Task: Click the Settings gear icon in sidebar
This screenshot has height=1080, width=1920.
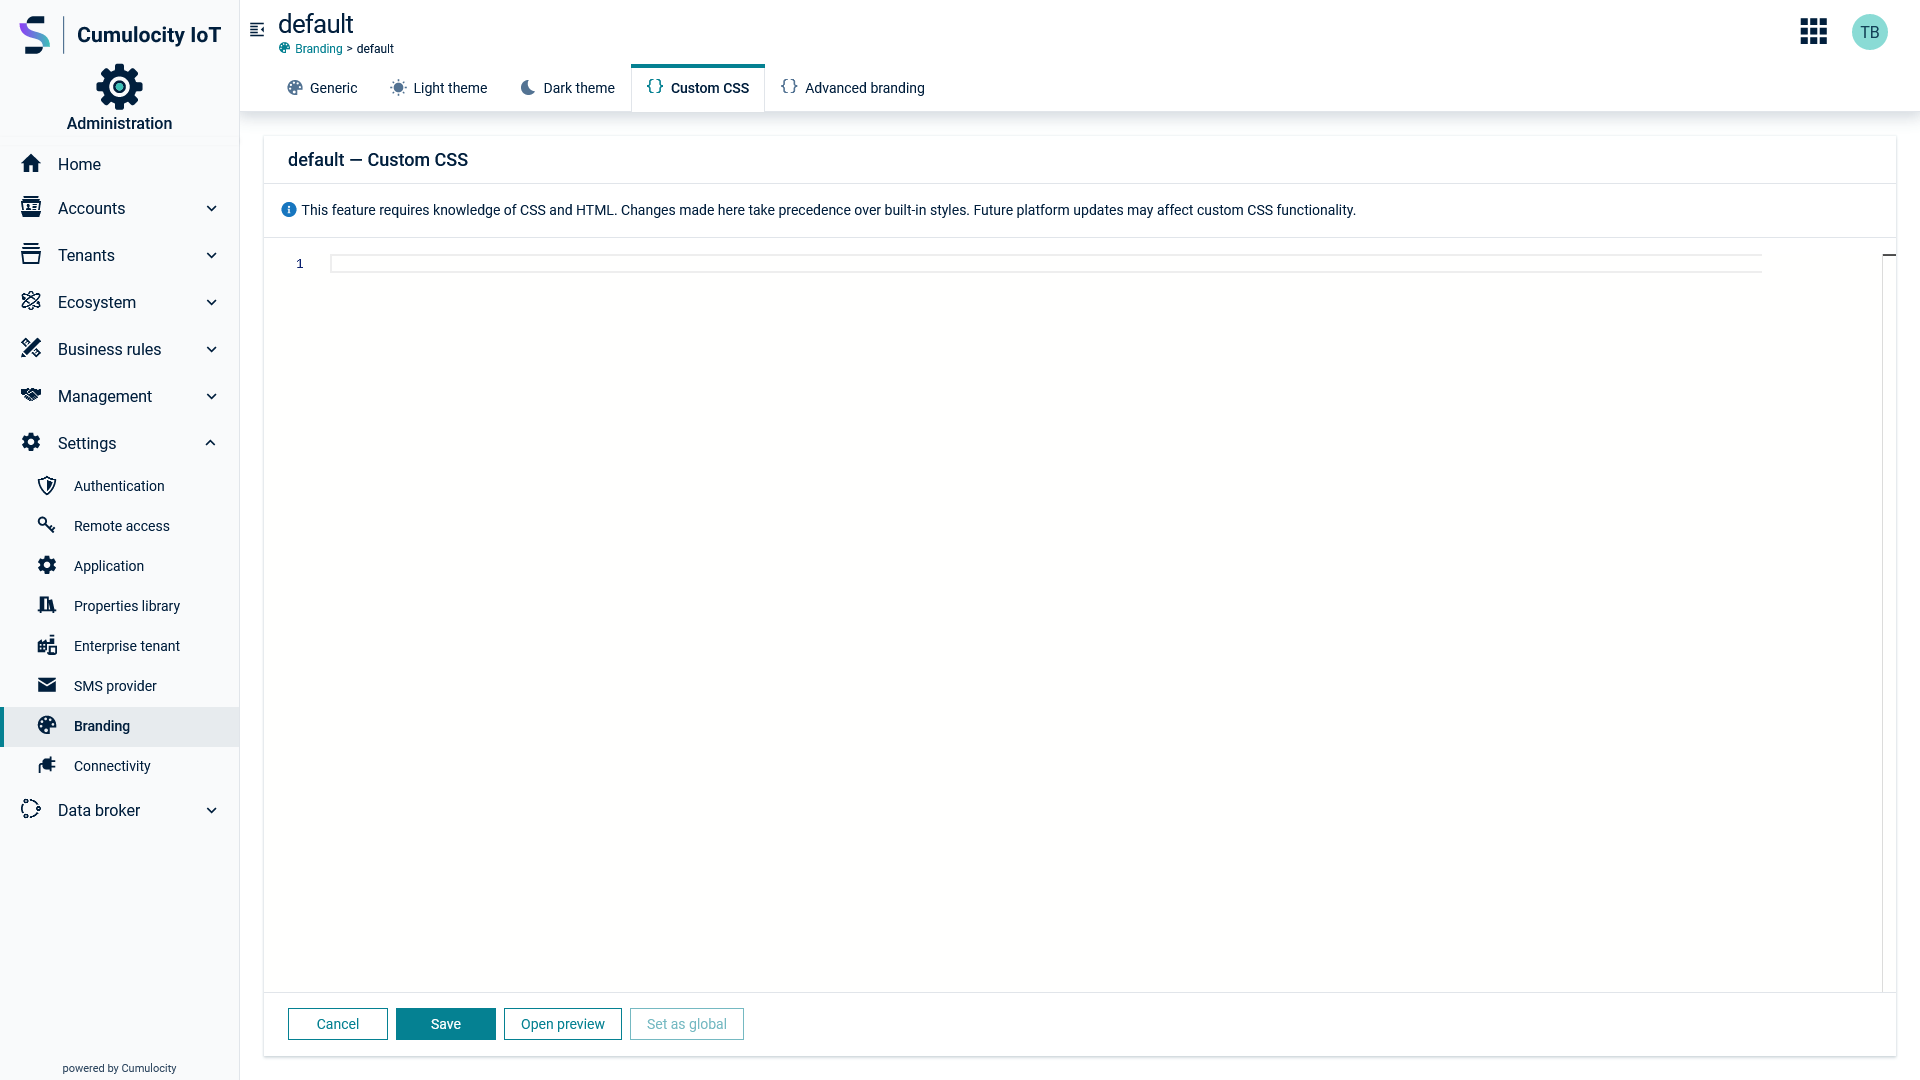Action: [31, 442]
